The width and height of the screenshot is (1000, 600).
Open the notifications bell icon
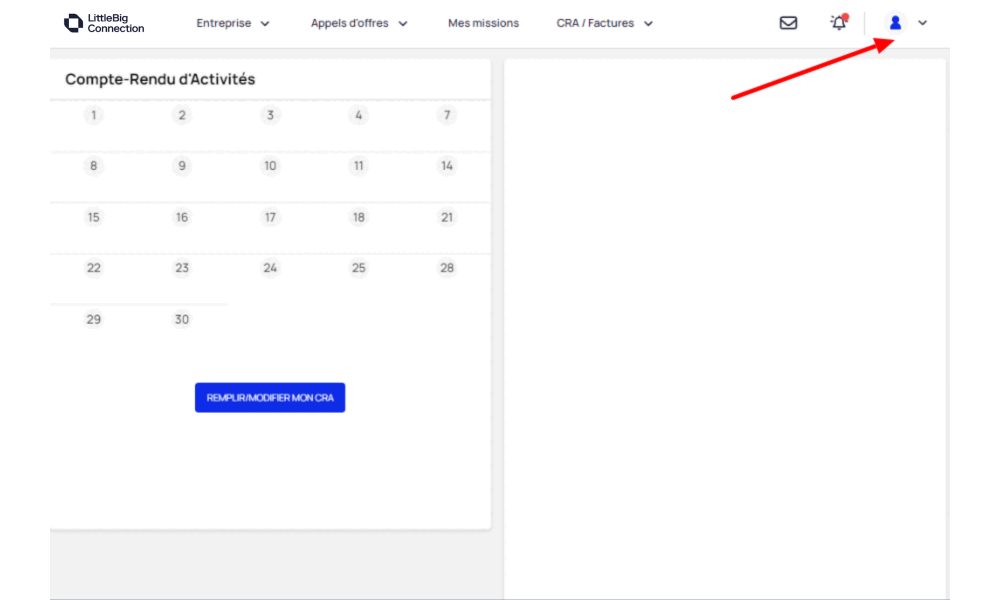[x=839, y=23]
